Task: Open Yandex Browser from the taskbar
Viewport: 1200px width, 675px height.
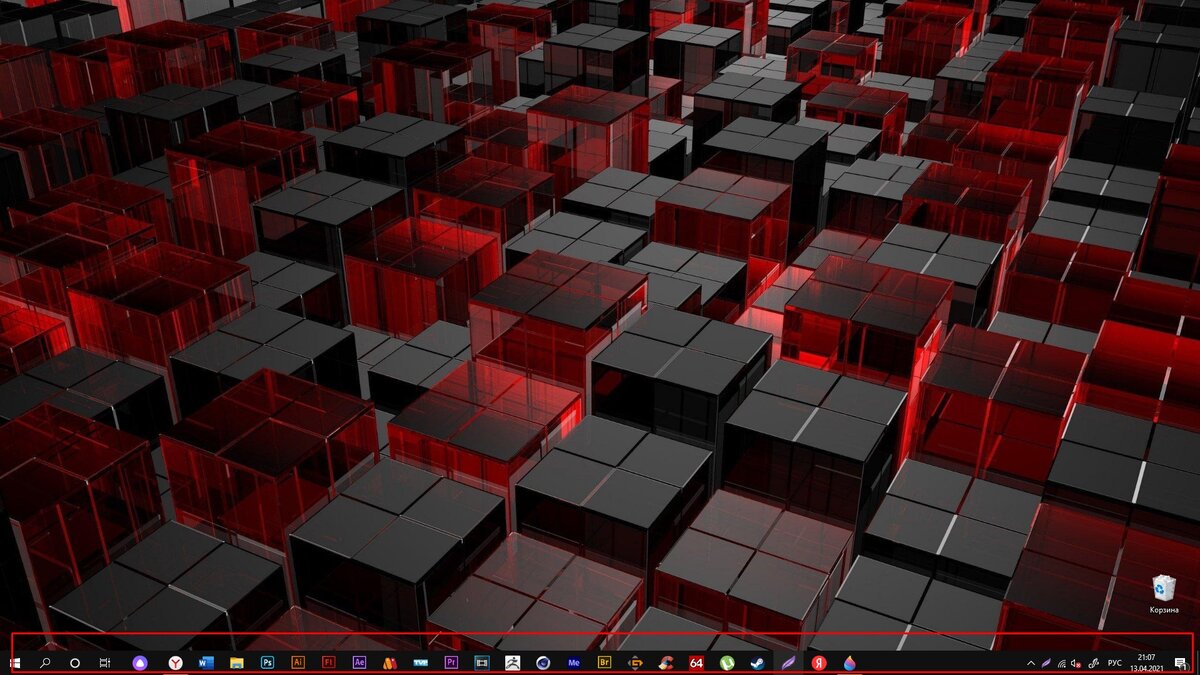Action: [175, 663]
